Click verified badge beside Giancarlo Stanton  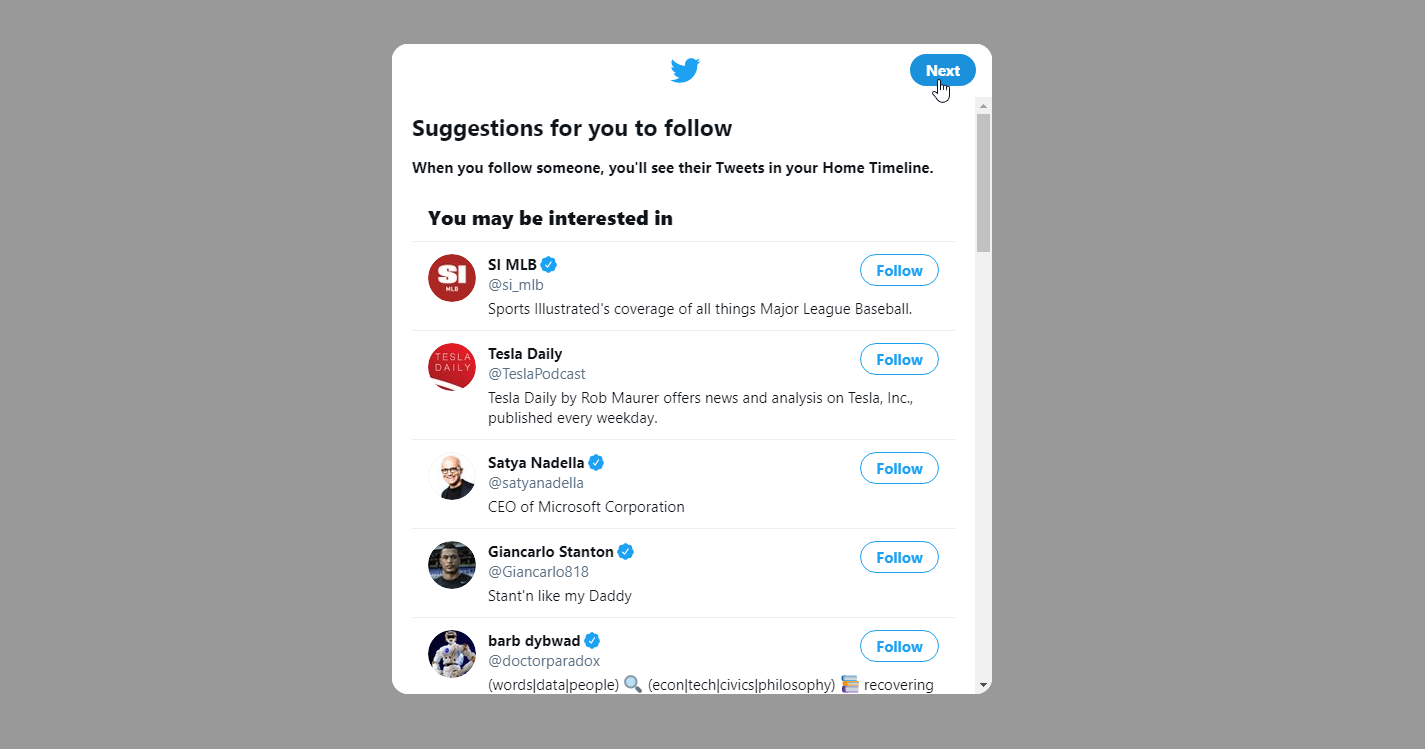(x=626, y=552)
